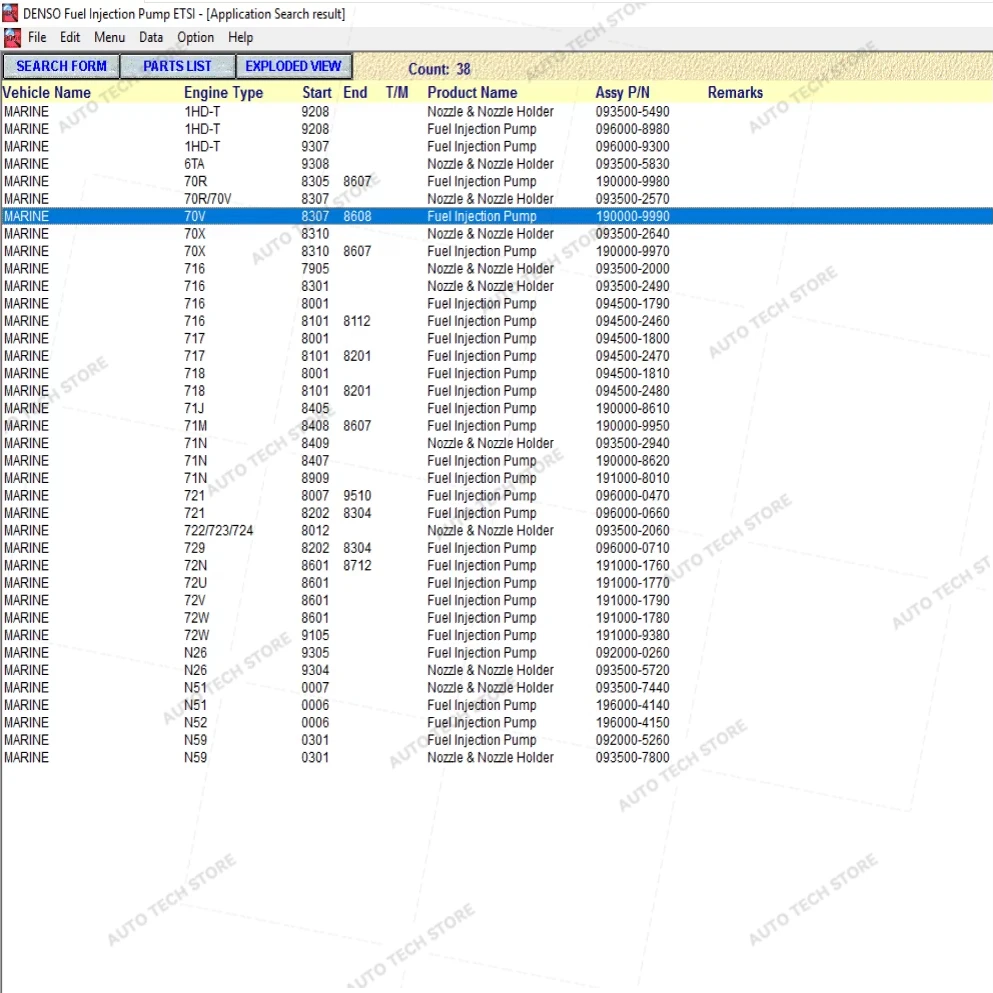Select row with part number 191000-9380
This screenshot has width=993, height=993.
496,635
